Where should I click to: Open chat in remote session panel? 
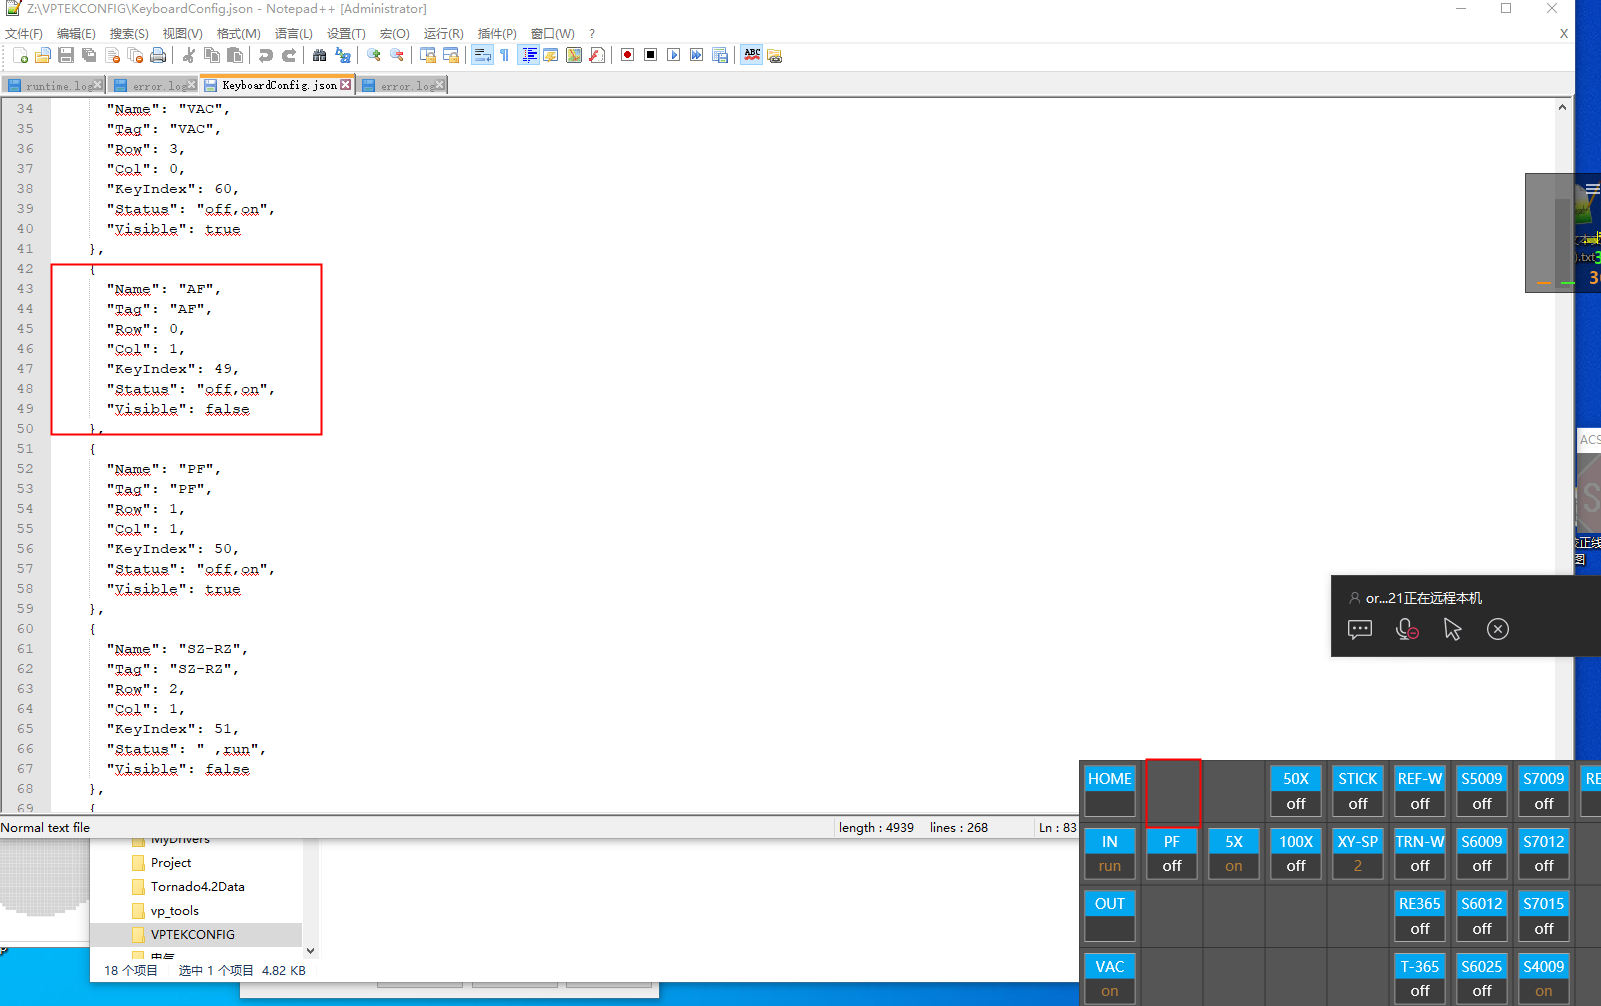click(x=1359, y=629)
